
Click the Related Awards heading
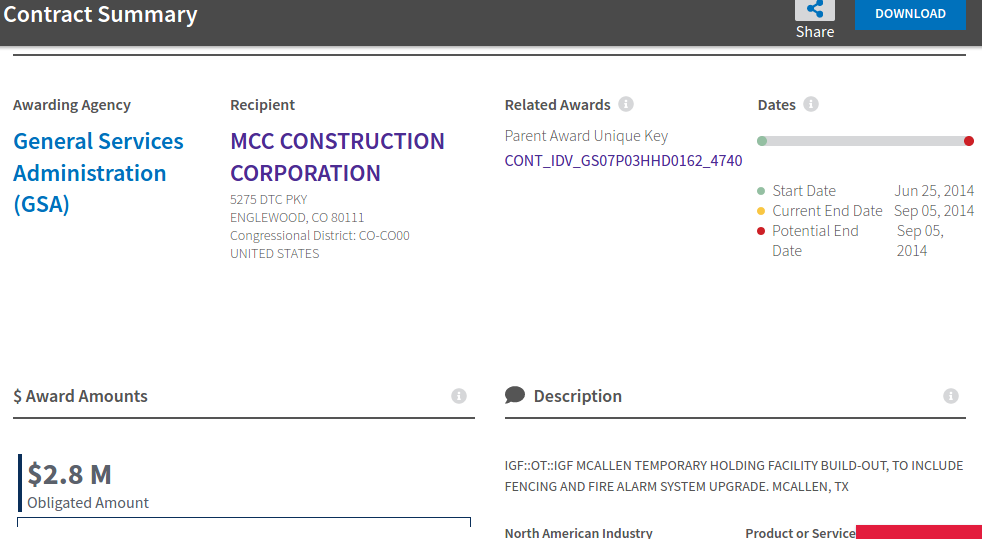click(x=557, y=105)
